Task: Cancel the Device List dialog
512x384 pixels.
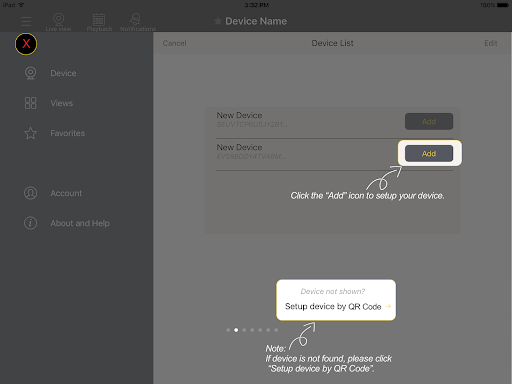Action: pos(174,43)
